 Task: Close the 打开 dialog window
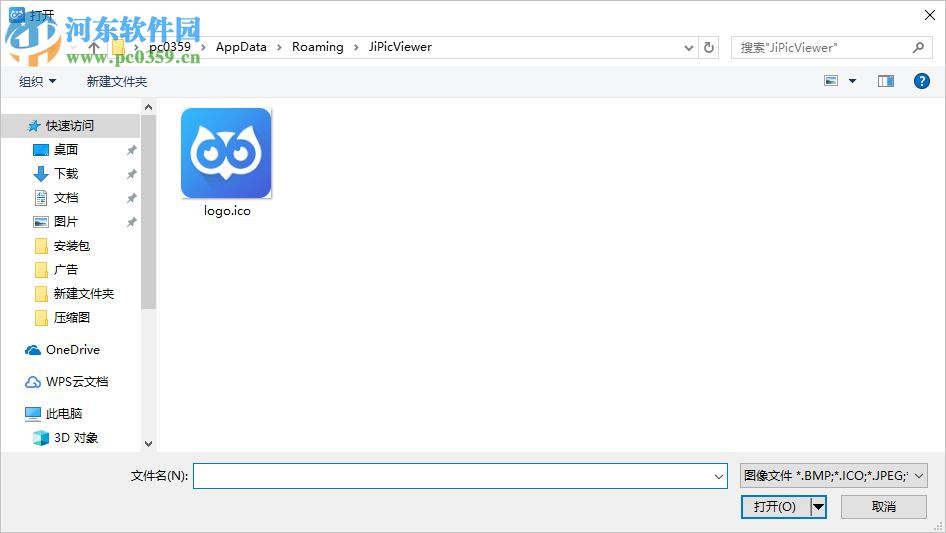pyautogui.click(x=930, y=15)
